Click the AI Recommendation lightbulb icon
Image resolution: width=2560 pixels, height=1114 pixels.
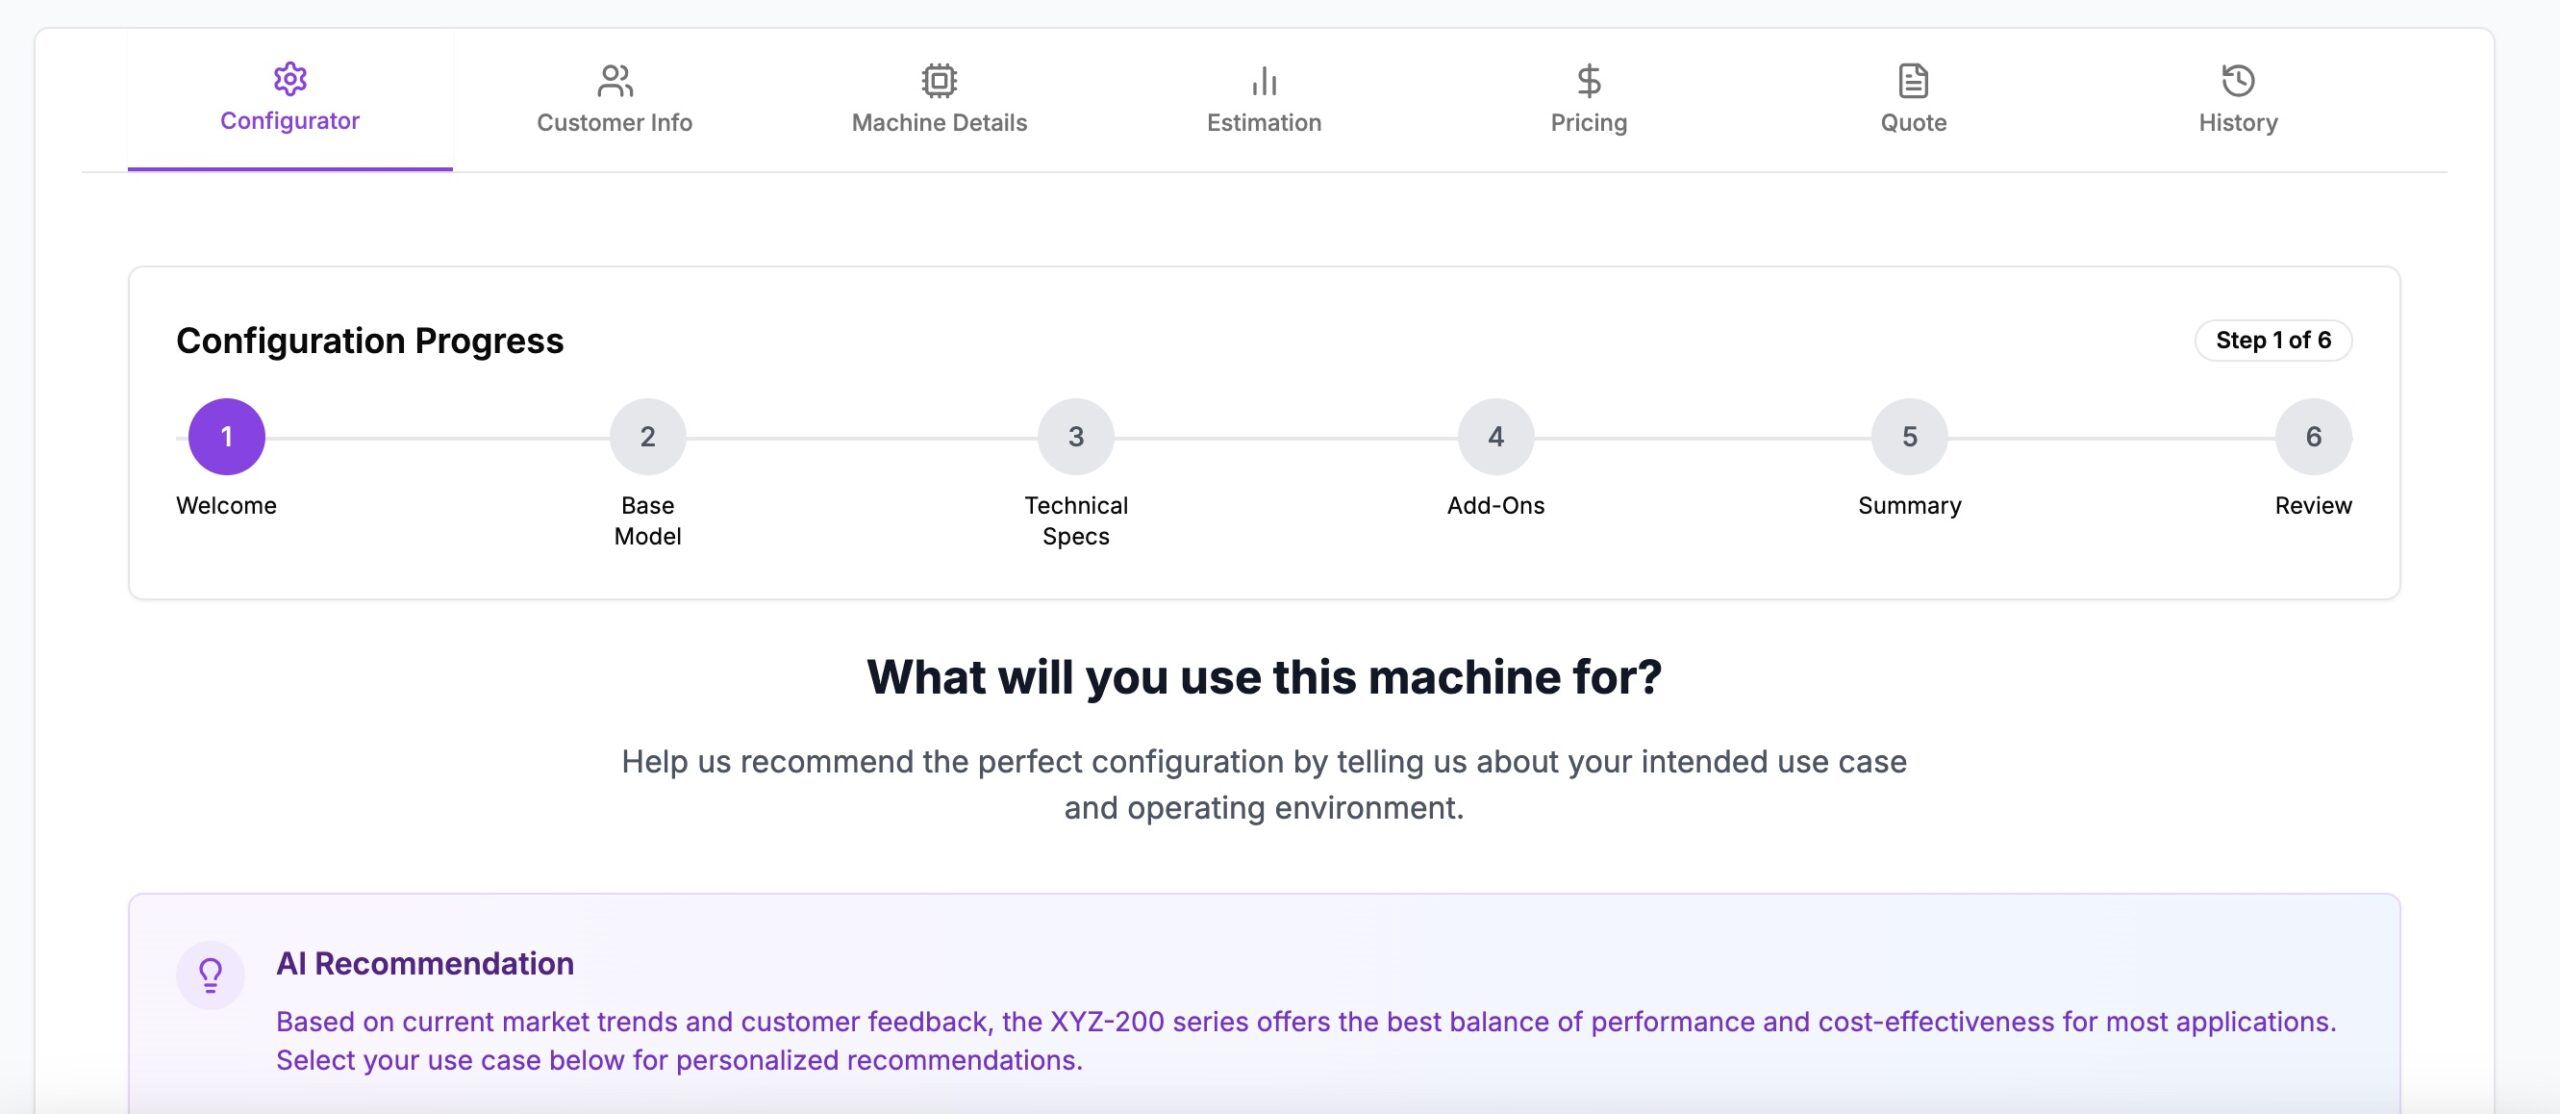click(210, 975)
